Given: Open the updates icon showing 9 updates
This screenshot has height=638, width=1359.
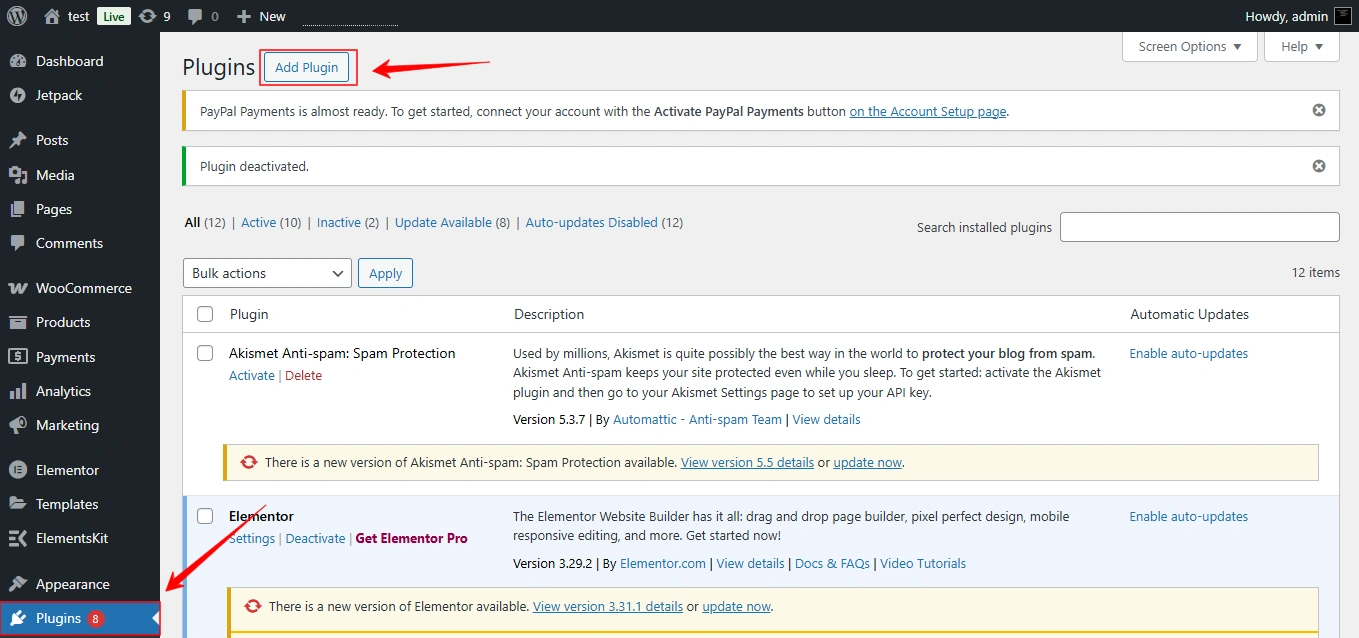Looking at the screenshot, I should [x=150, y=15].
